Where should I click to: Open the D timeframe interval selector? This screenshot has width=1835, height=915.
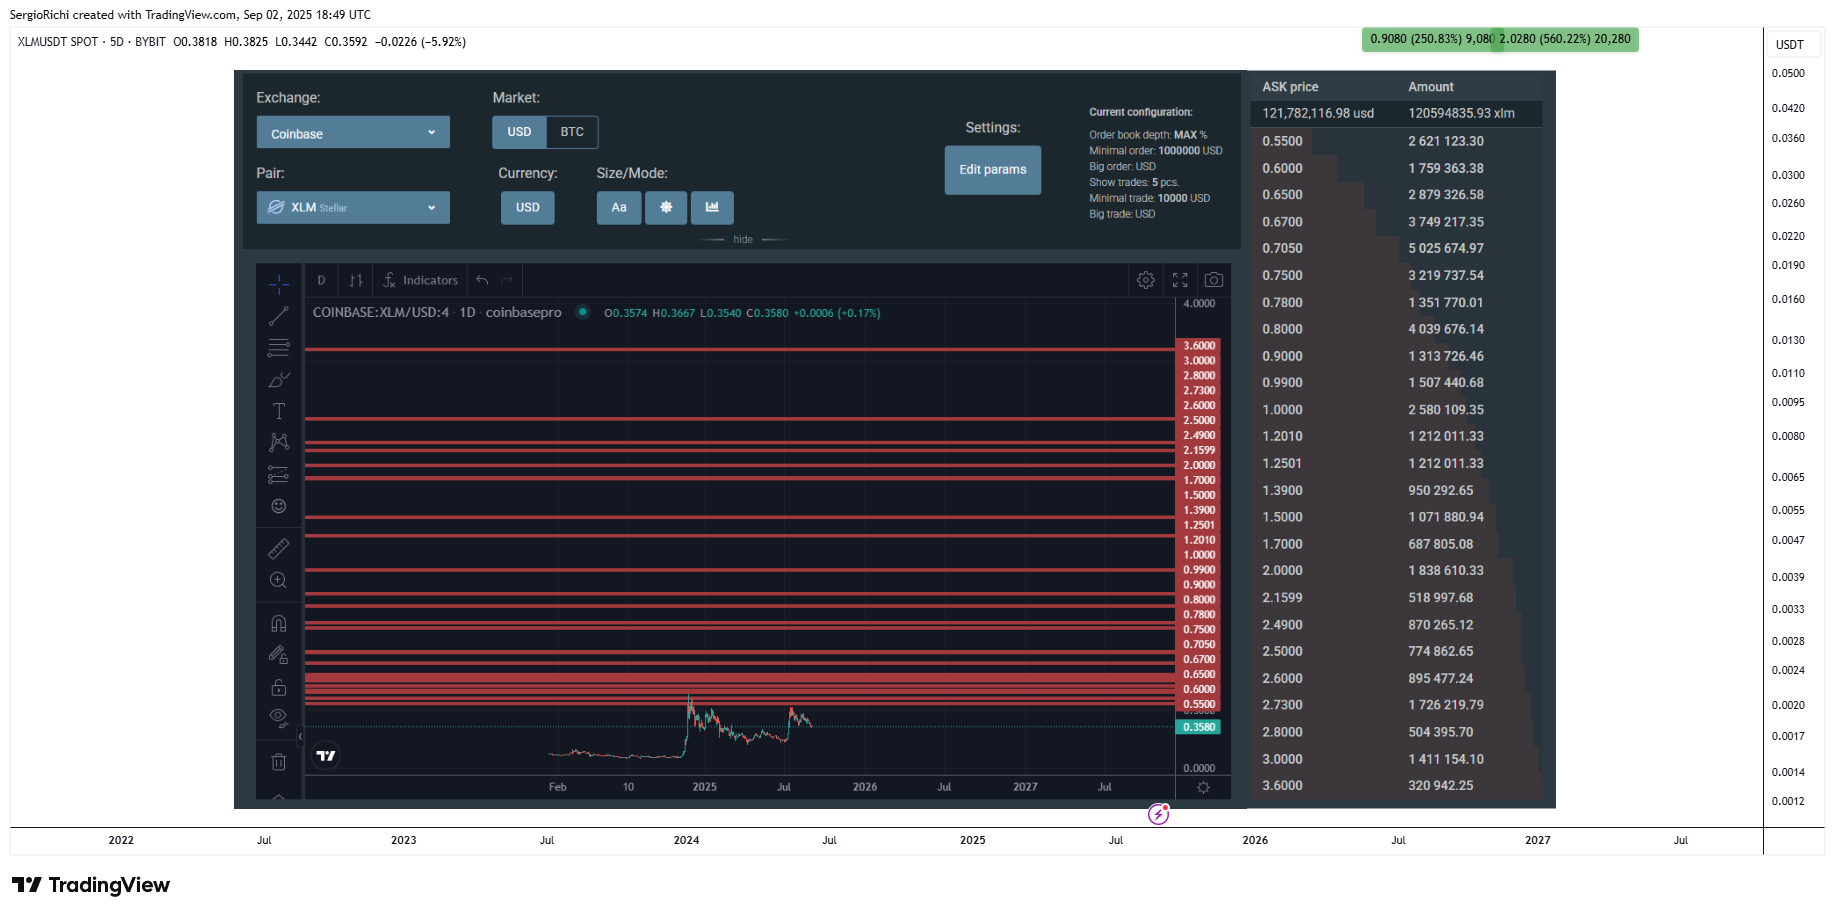pos(321,280)
